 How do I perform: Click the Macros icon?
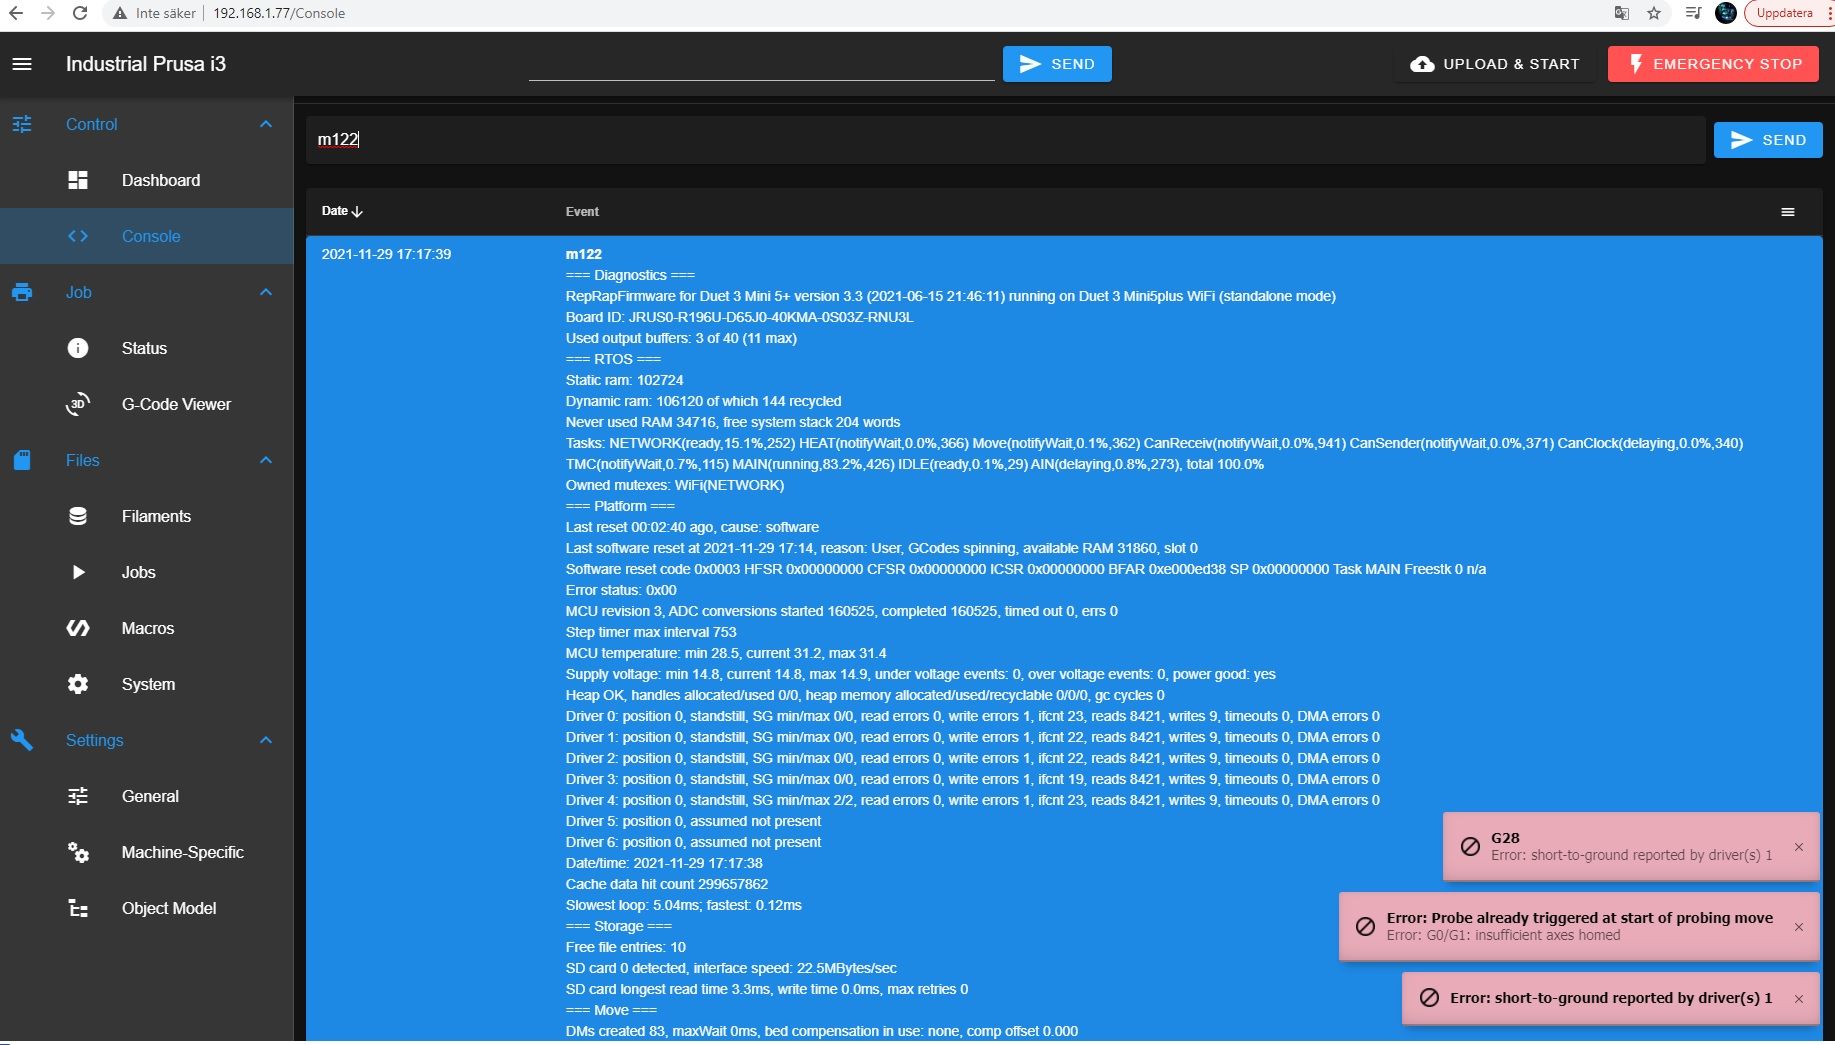click(78, 628)
